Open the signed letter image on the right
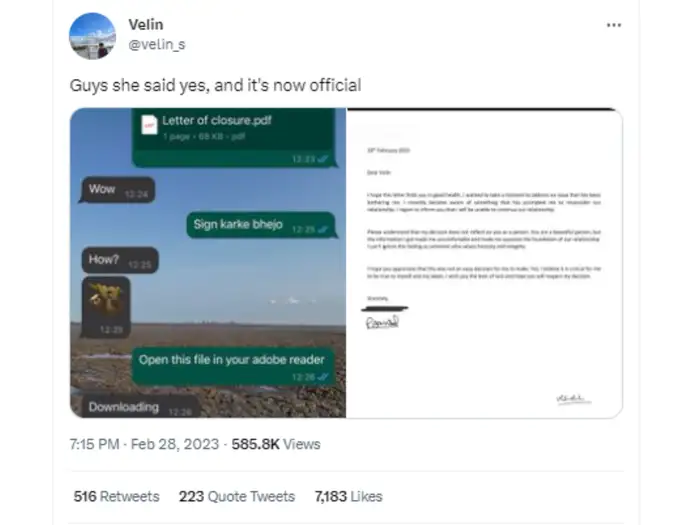Screen dimensions: 700x525 coord(485,263)
